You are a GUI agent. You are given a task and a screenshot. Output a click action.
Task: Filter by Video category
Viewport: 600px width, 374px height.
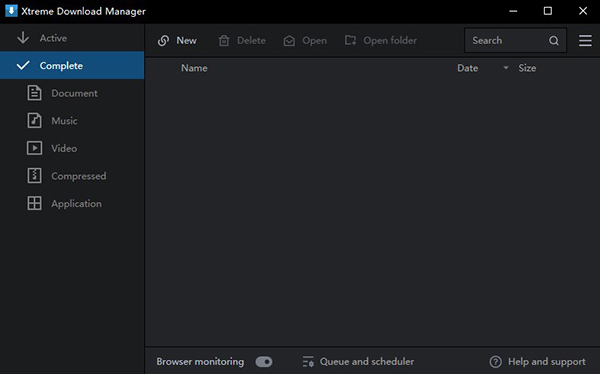tap(72, 148)
